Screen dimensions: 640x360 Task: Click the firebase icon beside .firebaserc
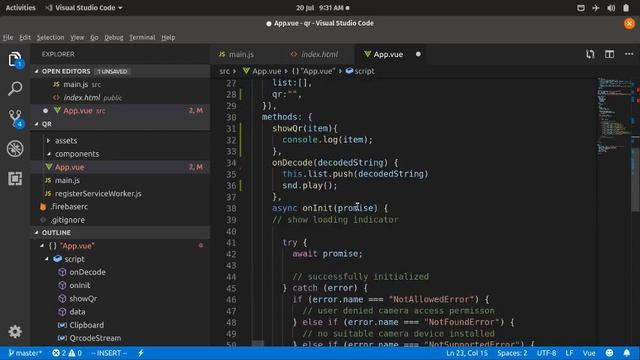43,207
